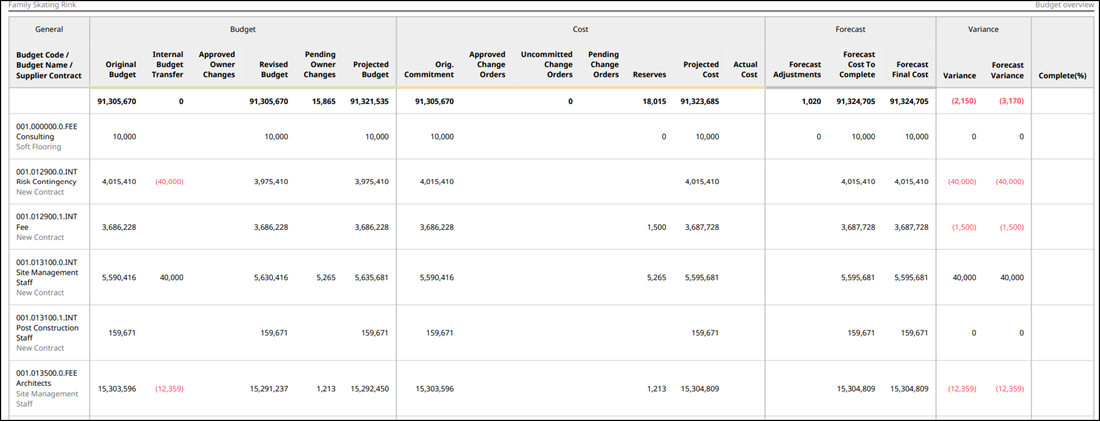Screen dimensions: 1100x422
Task: Click the total Projected Budget value 91,321,535
Action: click(x=369, y=101)
